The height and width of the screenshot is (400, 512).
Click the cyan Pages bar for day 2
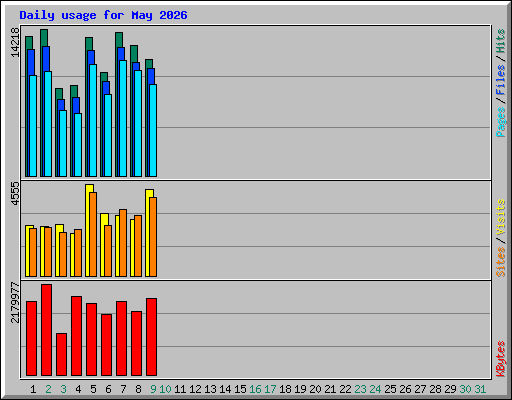[48, 124]
